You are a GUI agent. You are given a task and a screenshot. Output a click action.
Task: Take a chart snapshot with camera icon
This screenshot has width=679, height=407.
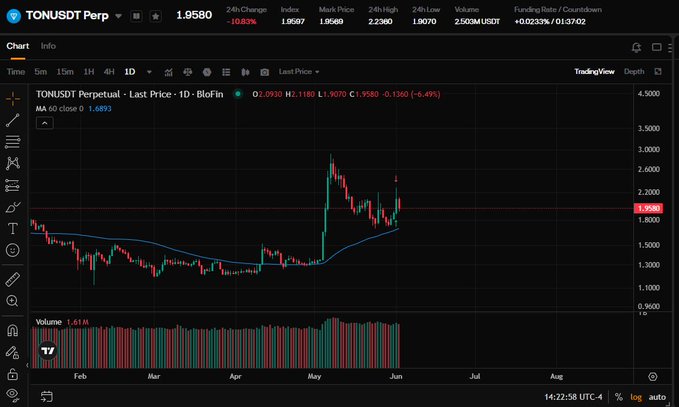click(x=265, y=72)
